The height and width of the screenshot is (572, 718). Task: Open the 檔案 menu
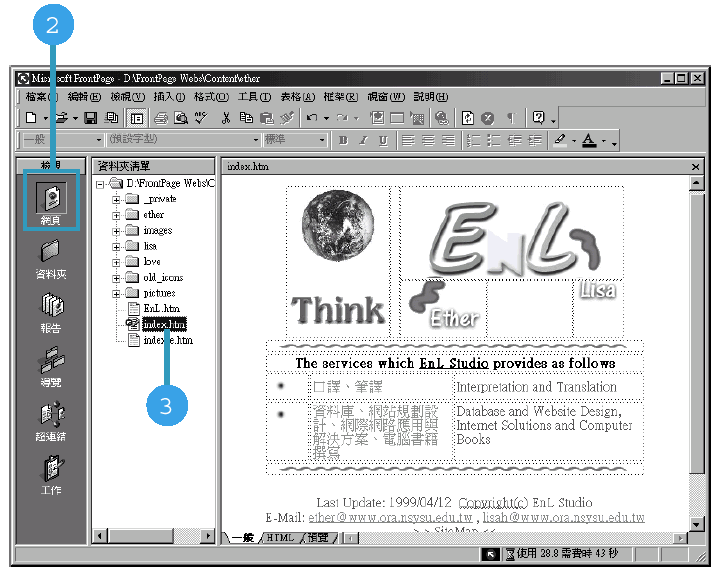(41, 97)
